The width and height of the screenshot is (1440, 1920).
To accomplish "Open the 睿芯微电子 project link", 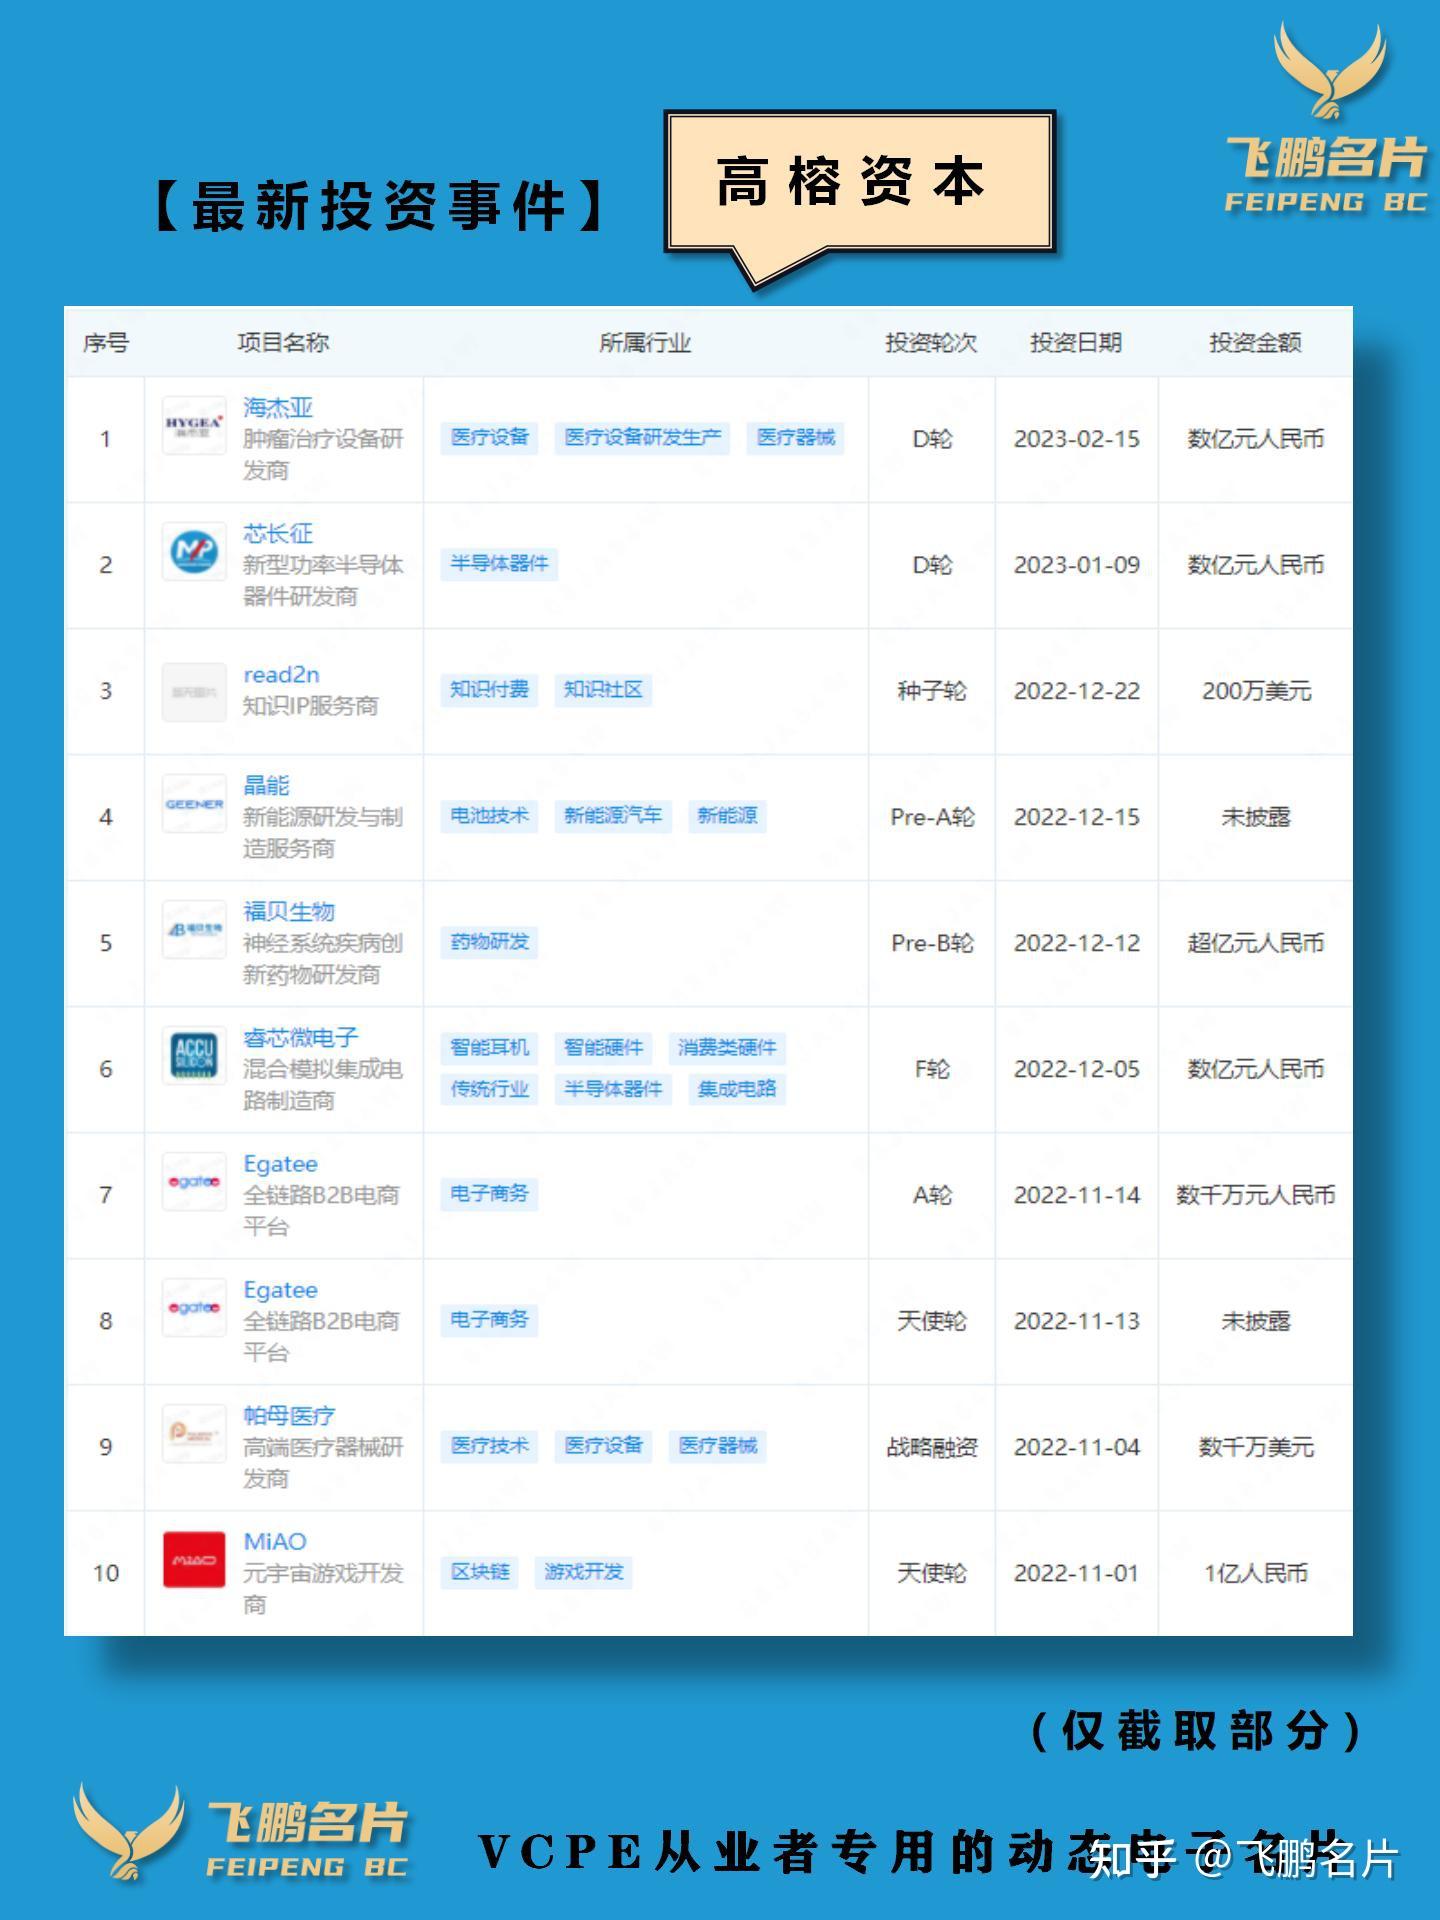I will pyautogui.click(x=300, y=1038).
